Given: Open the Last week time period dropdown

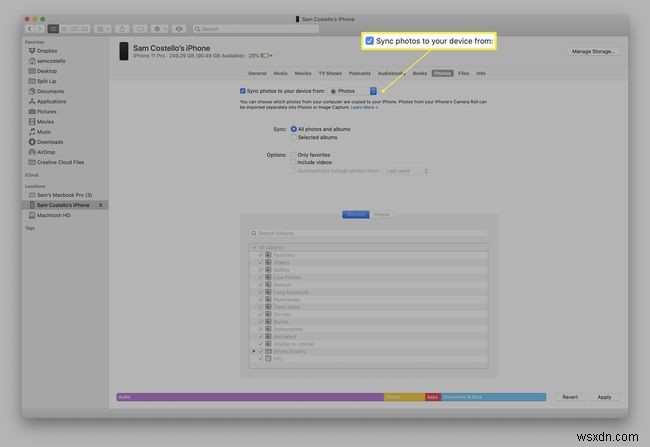Looking at the screenshot, I should pos(406,171).
